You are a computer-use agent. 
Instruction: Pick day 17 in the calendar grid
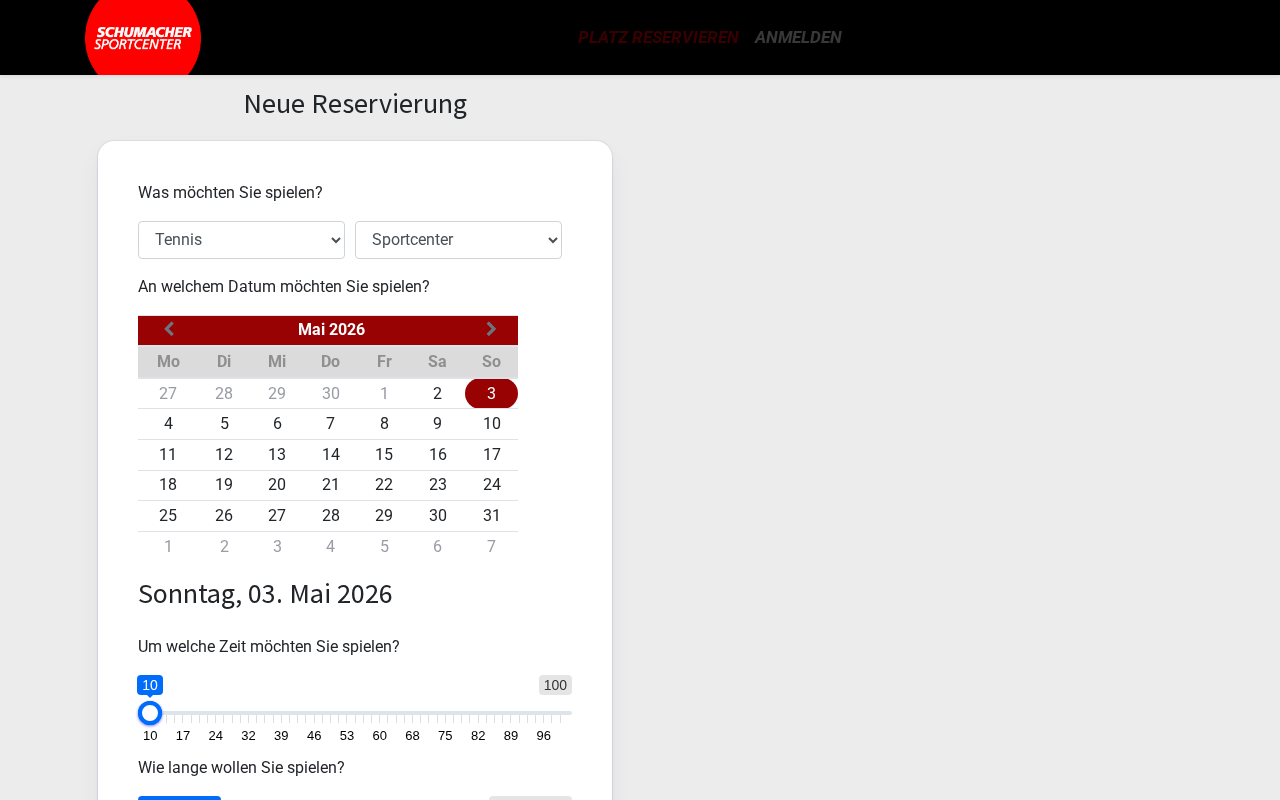[x=491, y=455]
